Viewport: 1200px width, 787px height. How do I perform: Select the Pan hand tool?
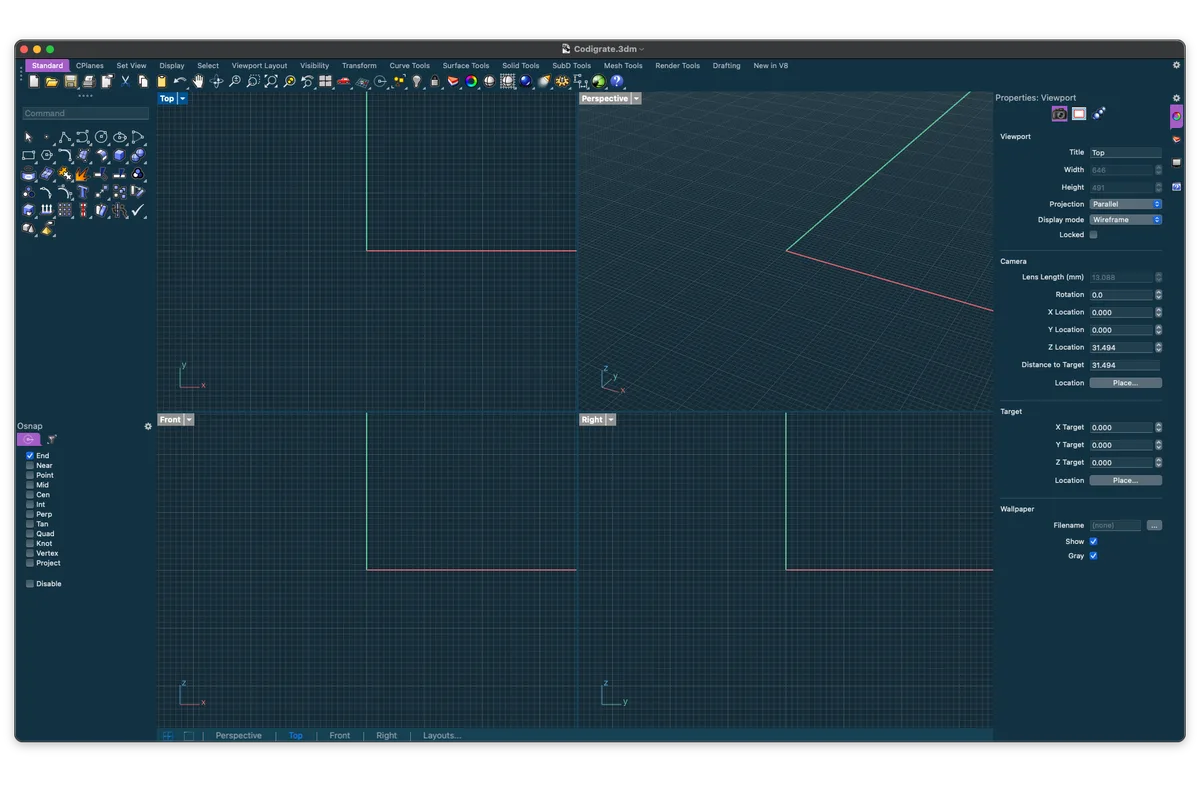tap(198, 82)
